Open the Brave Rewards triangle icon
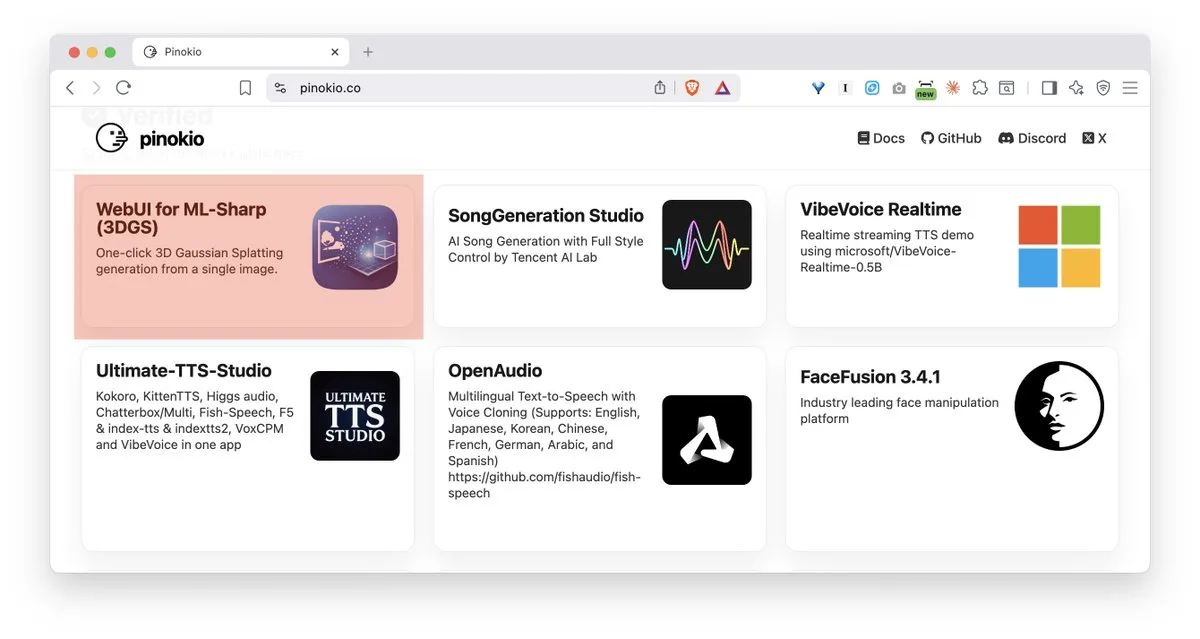Screen dimensions: 1200x639 722,88
